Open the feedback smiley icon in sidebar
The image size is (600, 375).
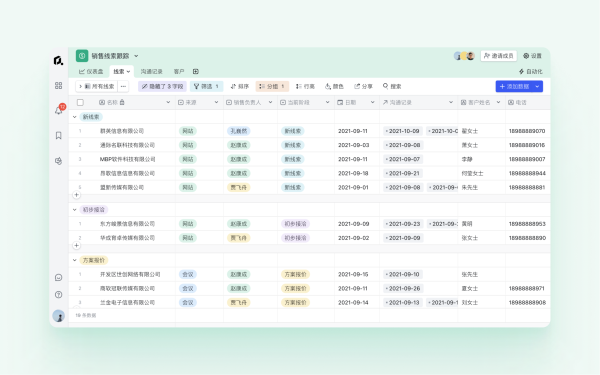tap(59, 277)
